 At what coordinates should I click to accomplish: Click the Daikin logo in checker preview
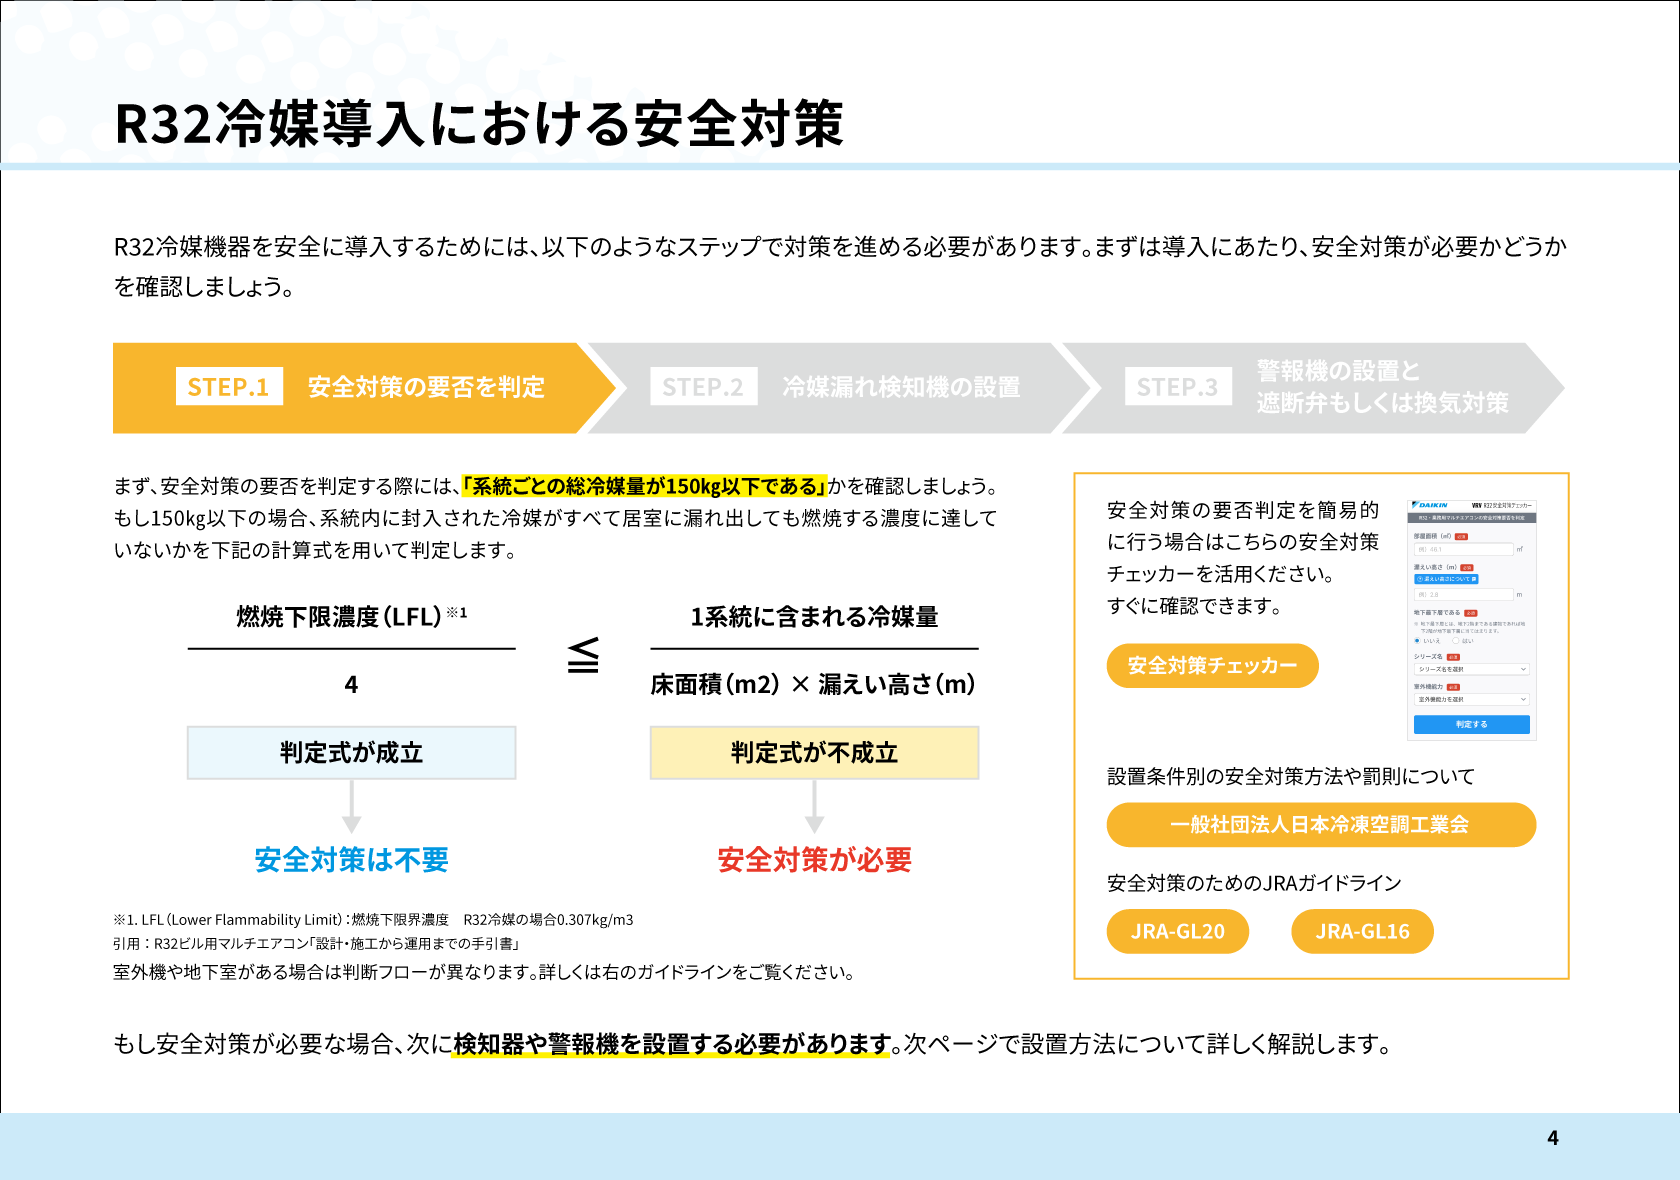point(1431,505)
